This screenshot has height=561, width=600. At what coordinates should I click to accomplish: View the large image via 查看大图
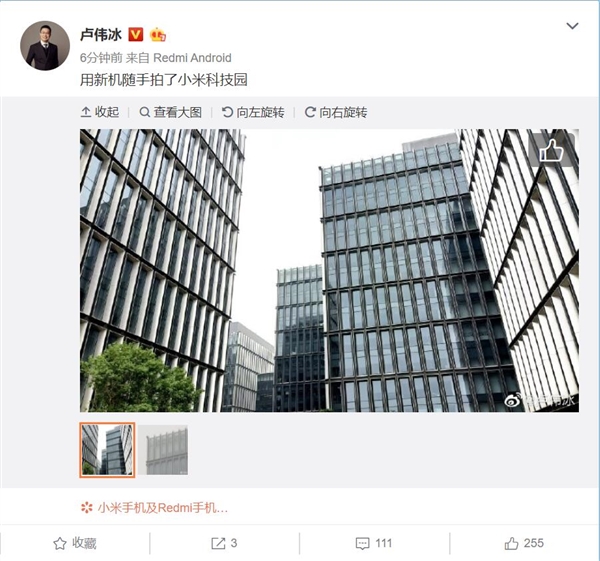[x=171, y=112]
